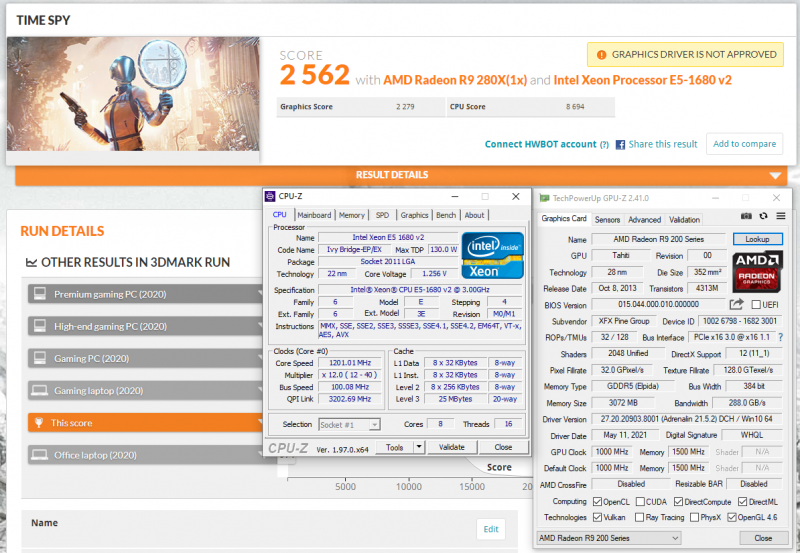
Task: Click the Facebook share icon
Action: click(620, 144)
